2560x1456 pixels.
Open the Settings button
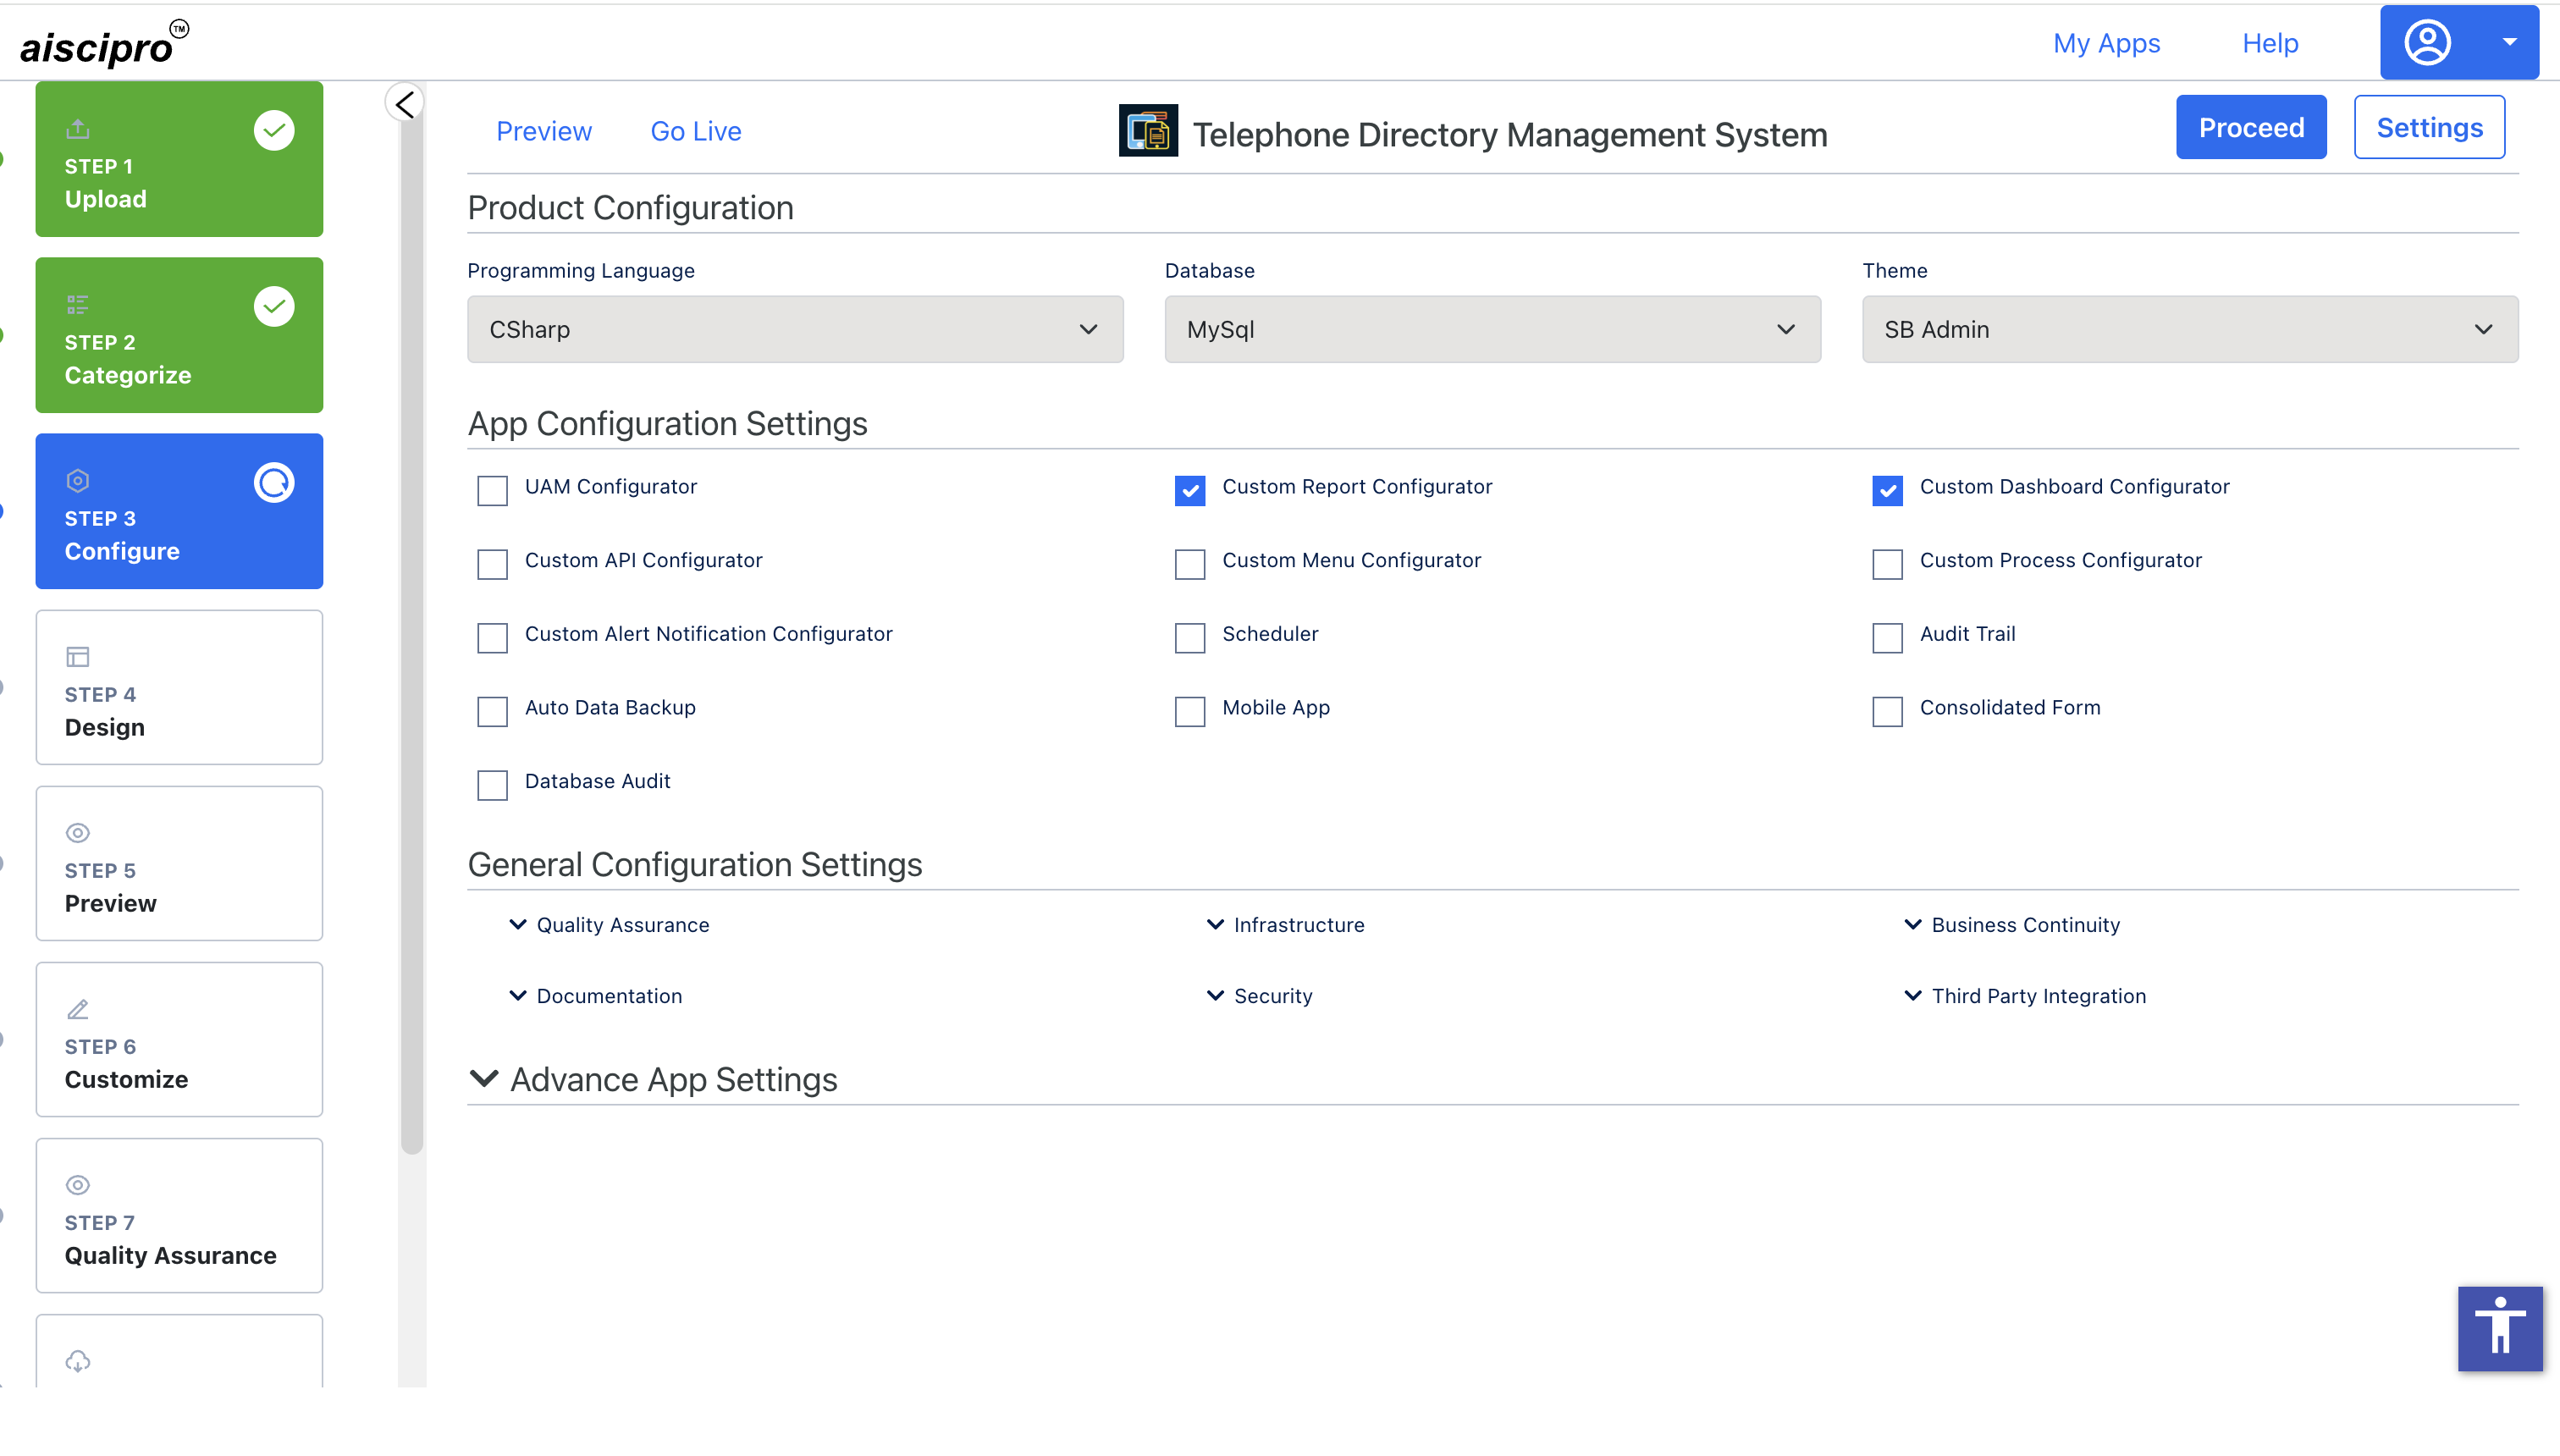coord(2429,127)
